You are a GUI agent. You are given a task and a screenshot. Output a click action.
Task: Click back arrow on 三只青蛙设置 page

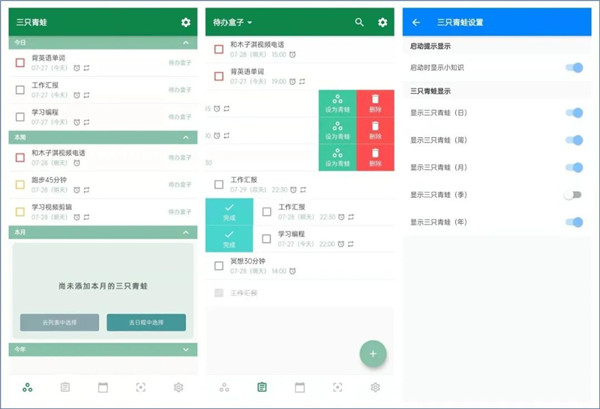click(416, 22)
